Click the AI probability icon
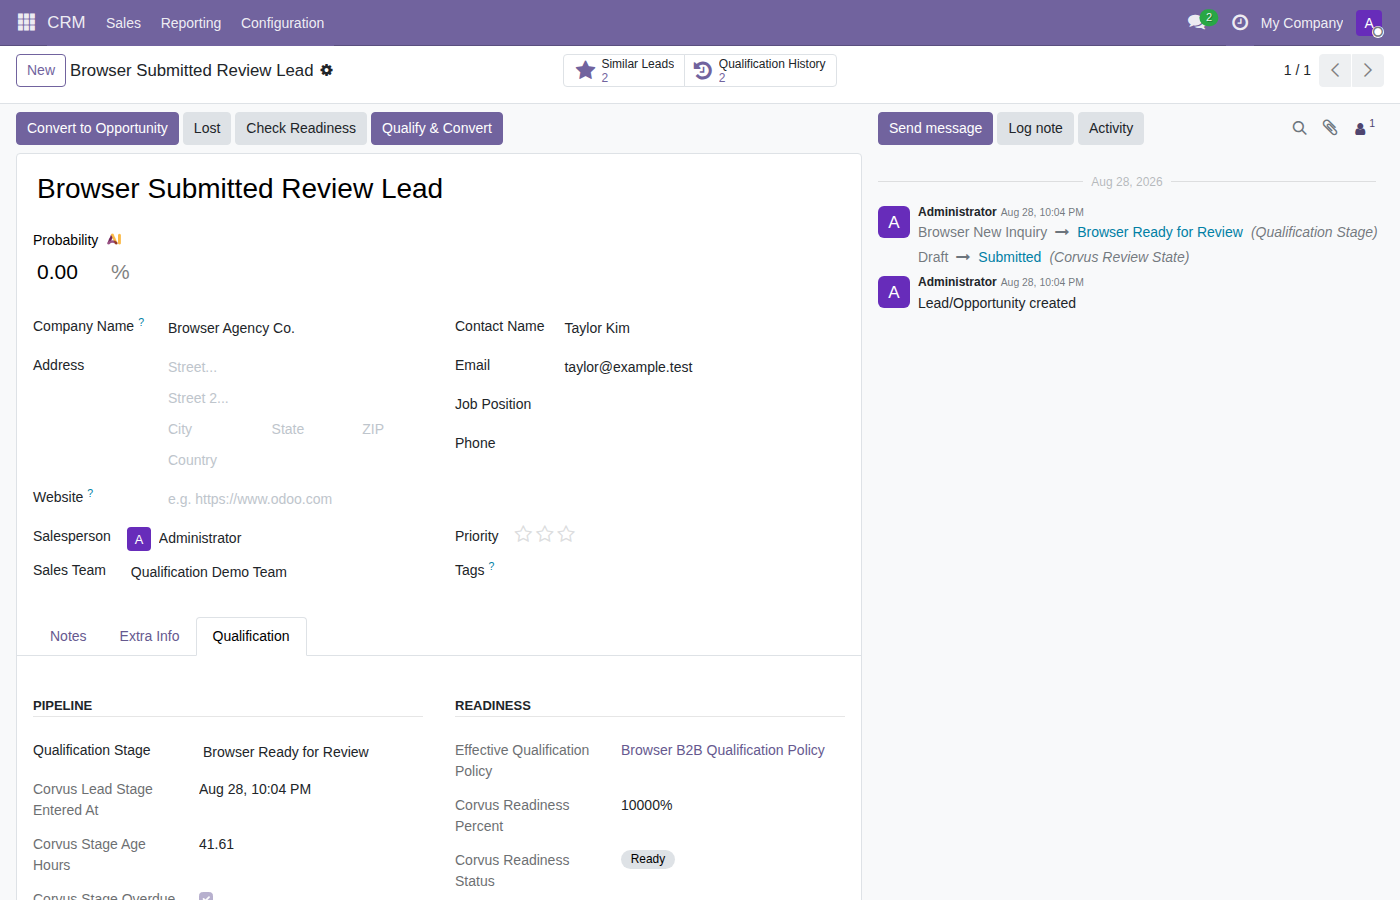The height and width of the screenshot is (900, 1400). click(114, 240)
